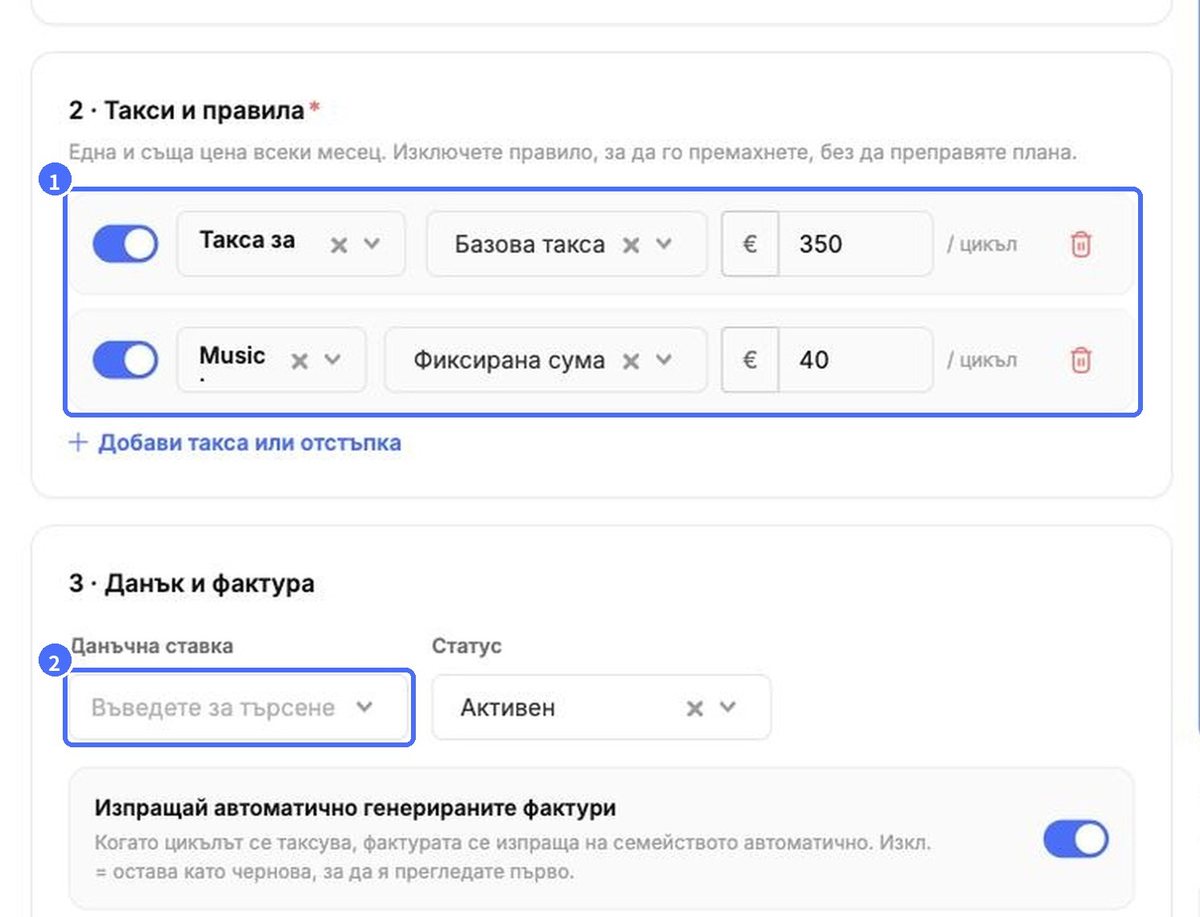Image resolution: width=1200 pixels, height=917 pixels.
Task: Click the euro symbol before 350
Action: click(750, 244)
